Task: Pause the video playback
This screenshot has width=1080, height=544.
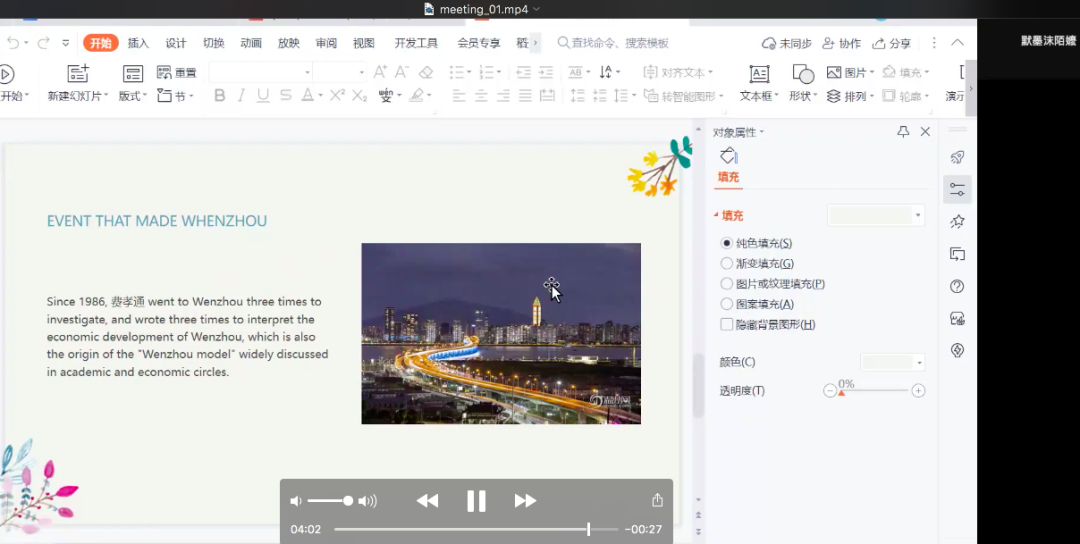Action: coord(476,501)
